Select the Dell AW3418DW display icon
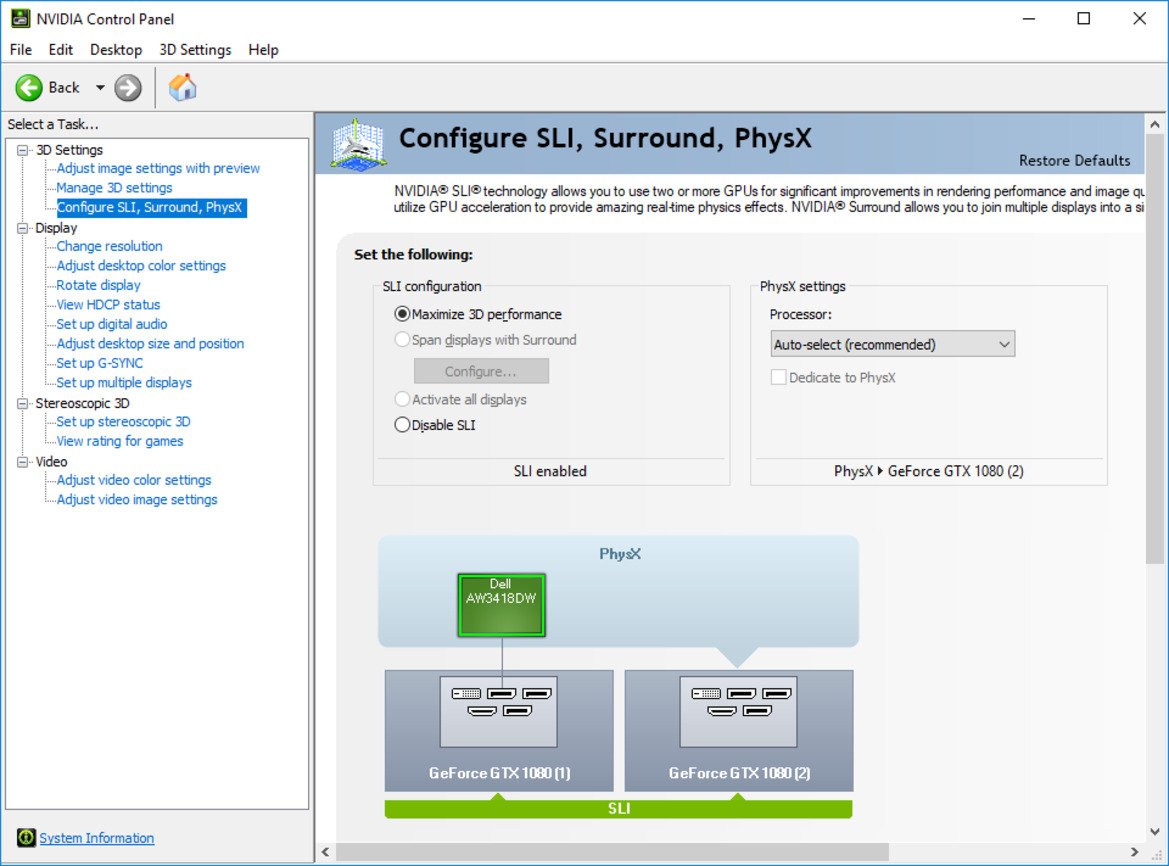The image size is (1169, 866). click(x=501, y=605)
